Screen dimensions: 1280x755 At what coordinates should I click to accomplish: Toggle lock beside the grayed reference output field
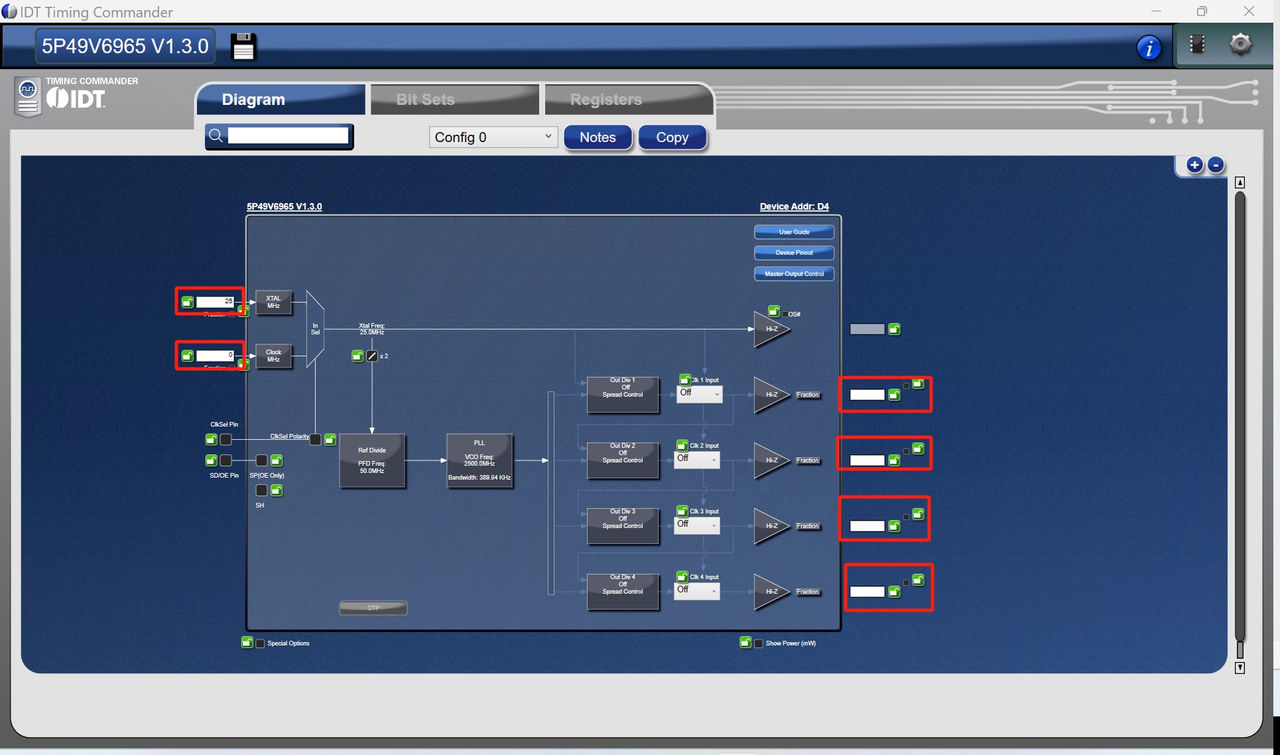coord(894,328)
